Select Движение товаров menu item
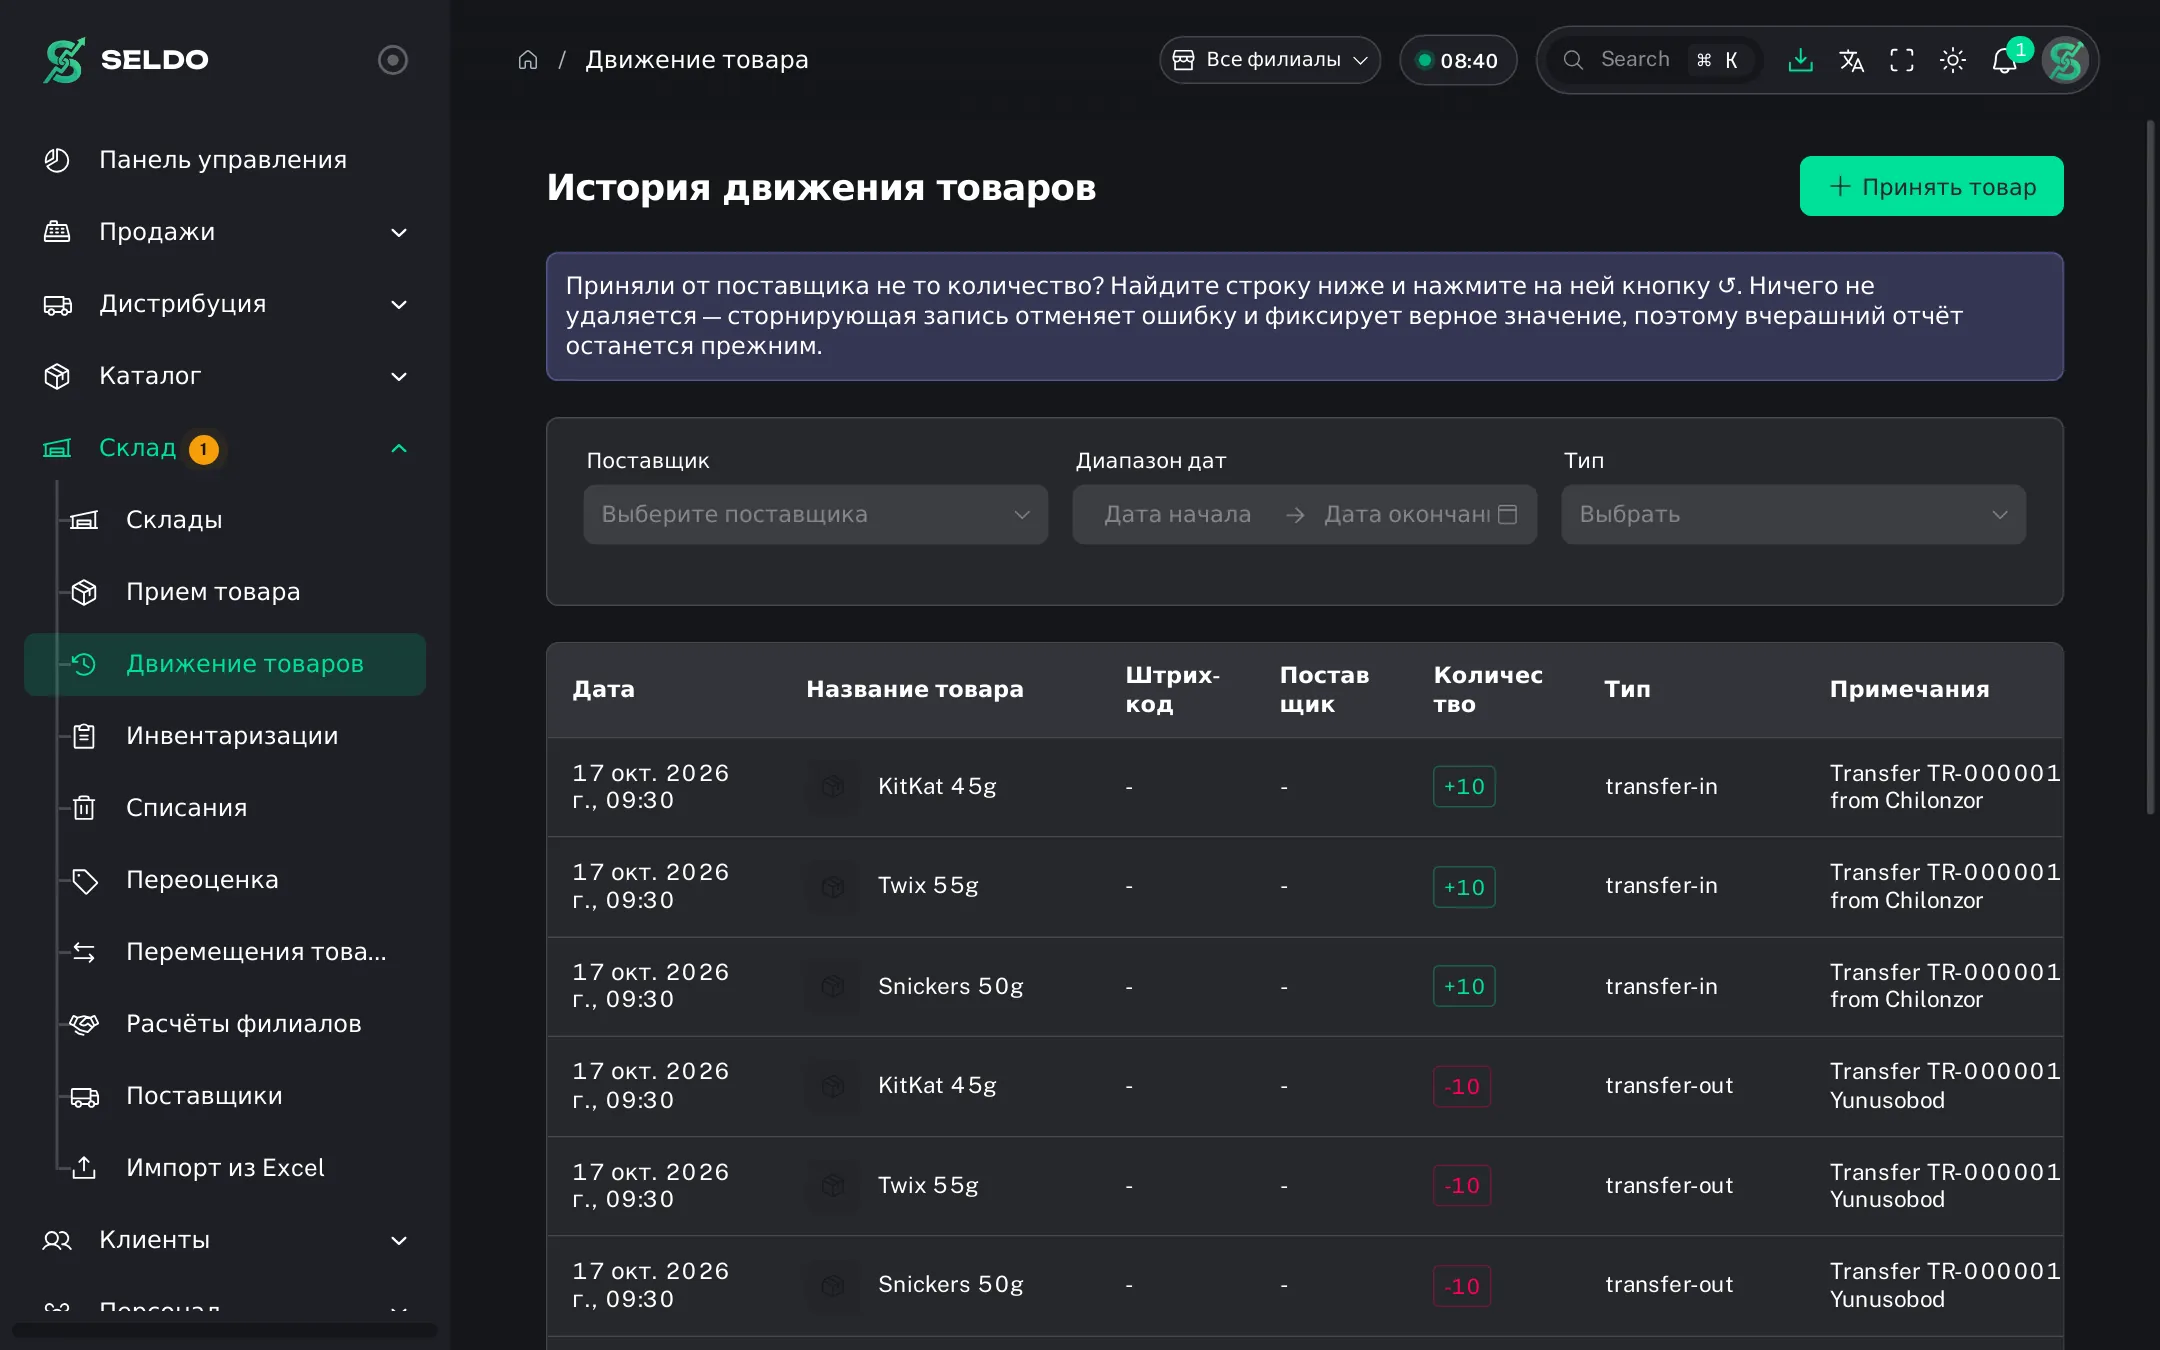 (x=225, y=664)
